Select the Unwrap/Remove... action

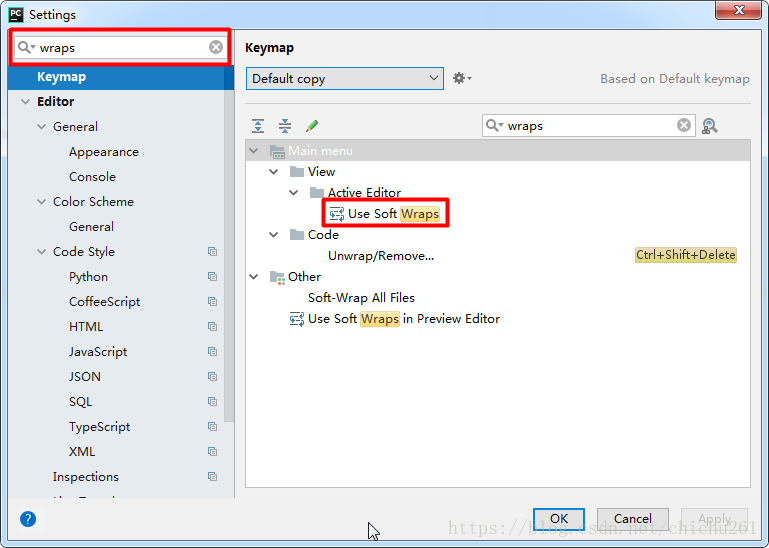[x=381, y=256]
